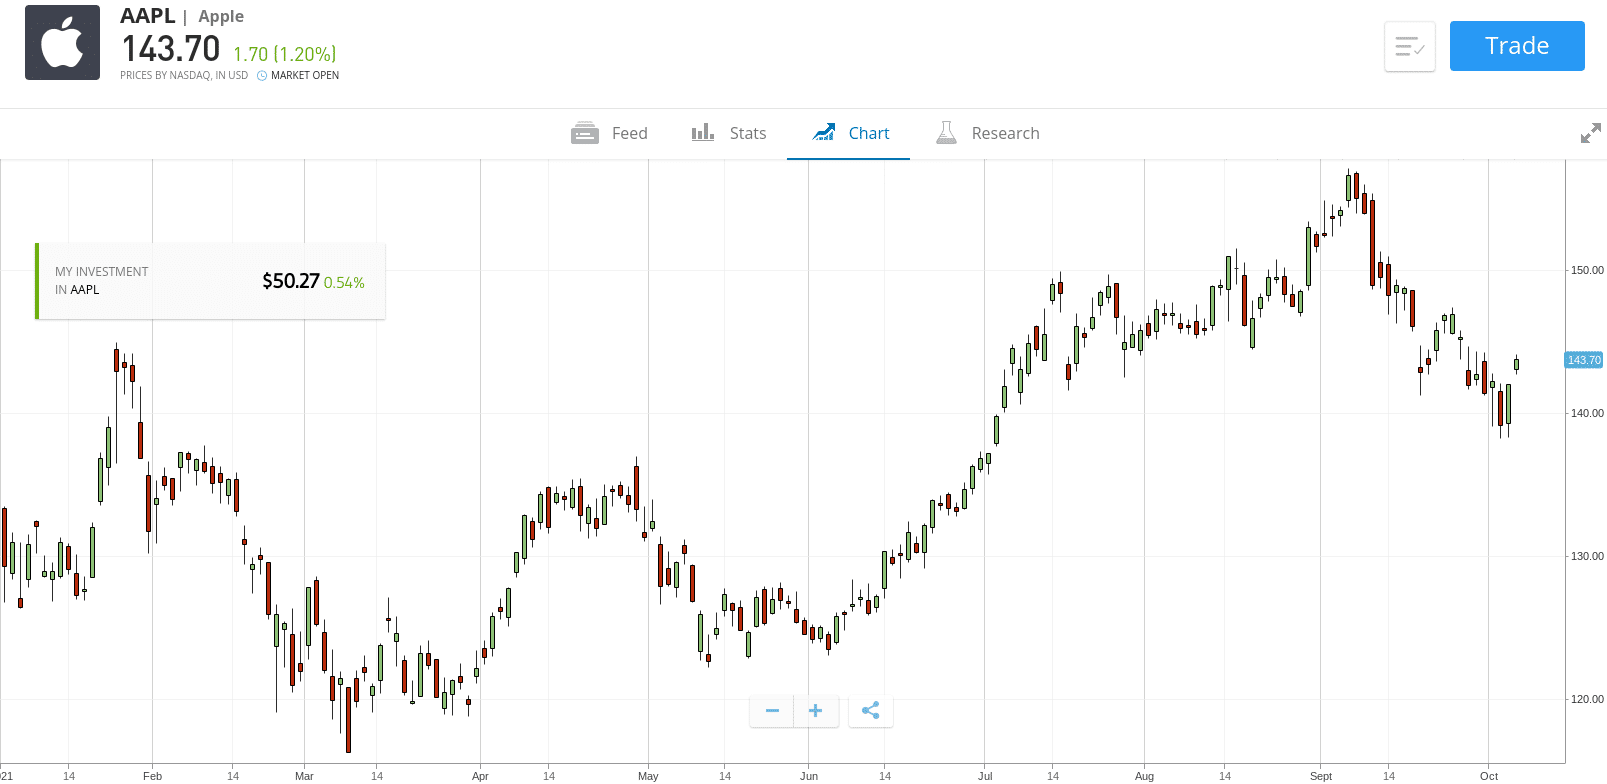The height and width of the screenshot is (784, 1607).
Task: Click the 0.54% investment gain
Action: 344,283
